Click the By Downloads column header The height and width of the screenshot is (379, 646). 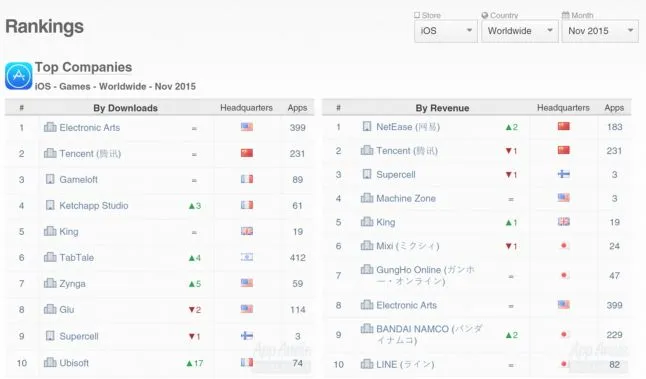pos(125,108)
